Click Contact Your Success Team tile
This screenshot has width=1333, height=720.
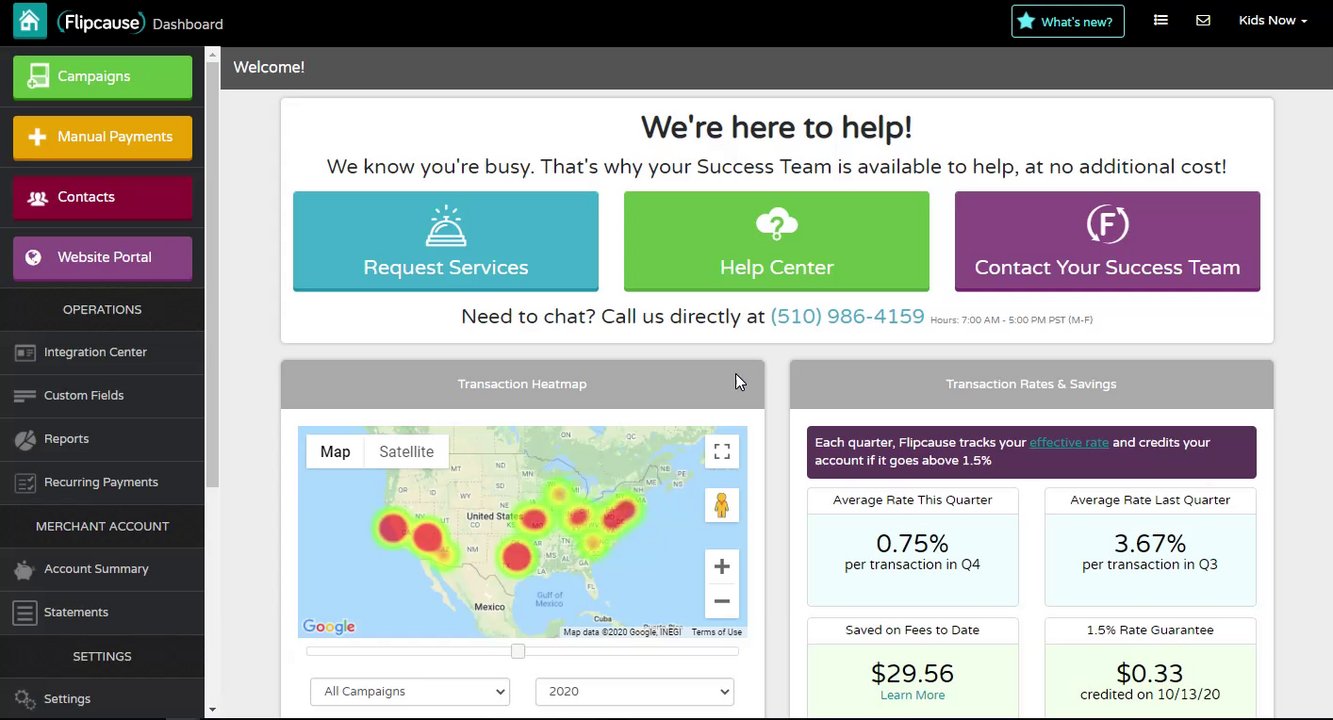1107,241
